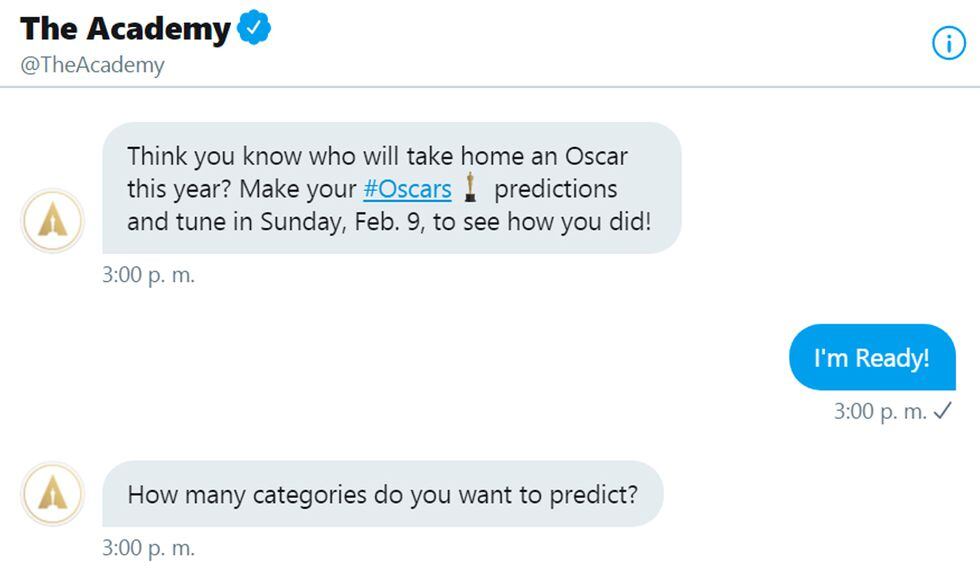This screenshot has height=572, width=980.
Task: Open The Academy profile name
Action: [125, 29]
